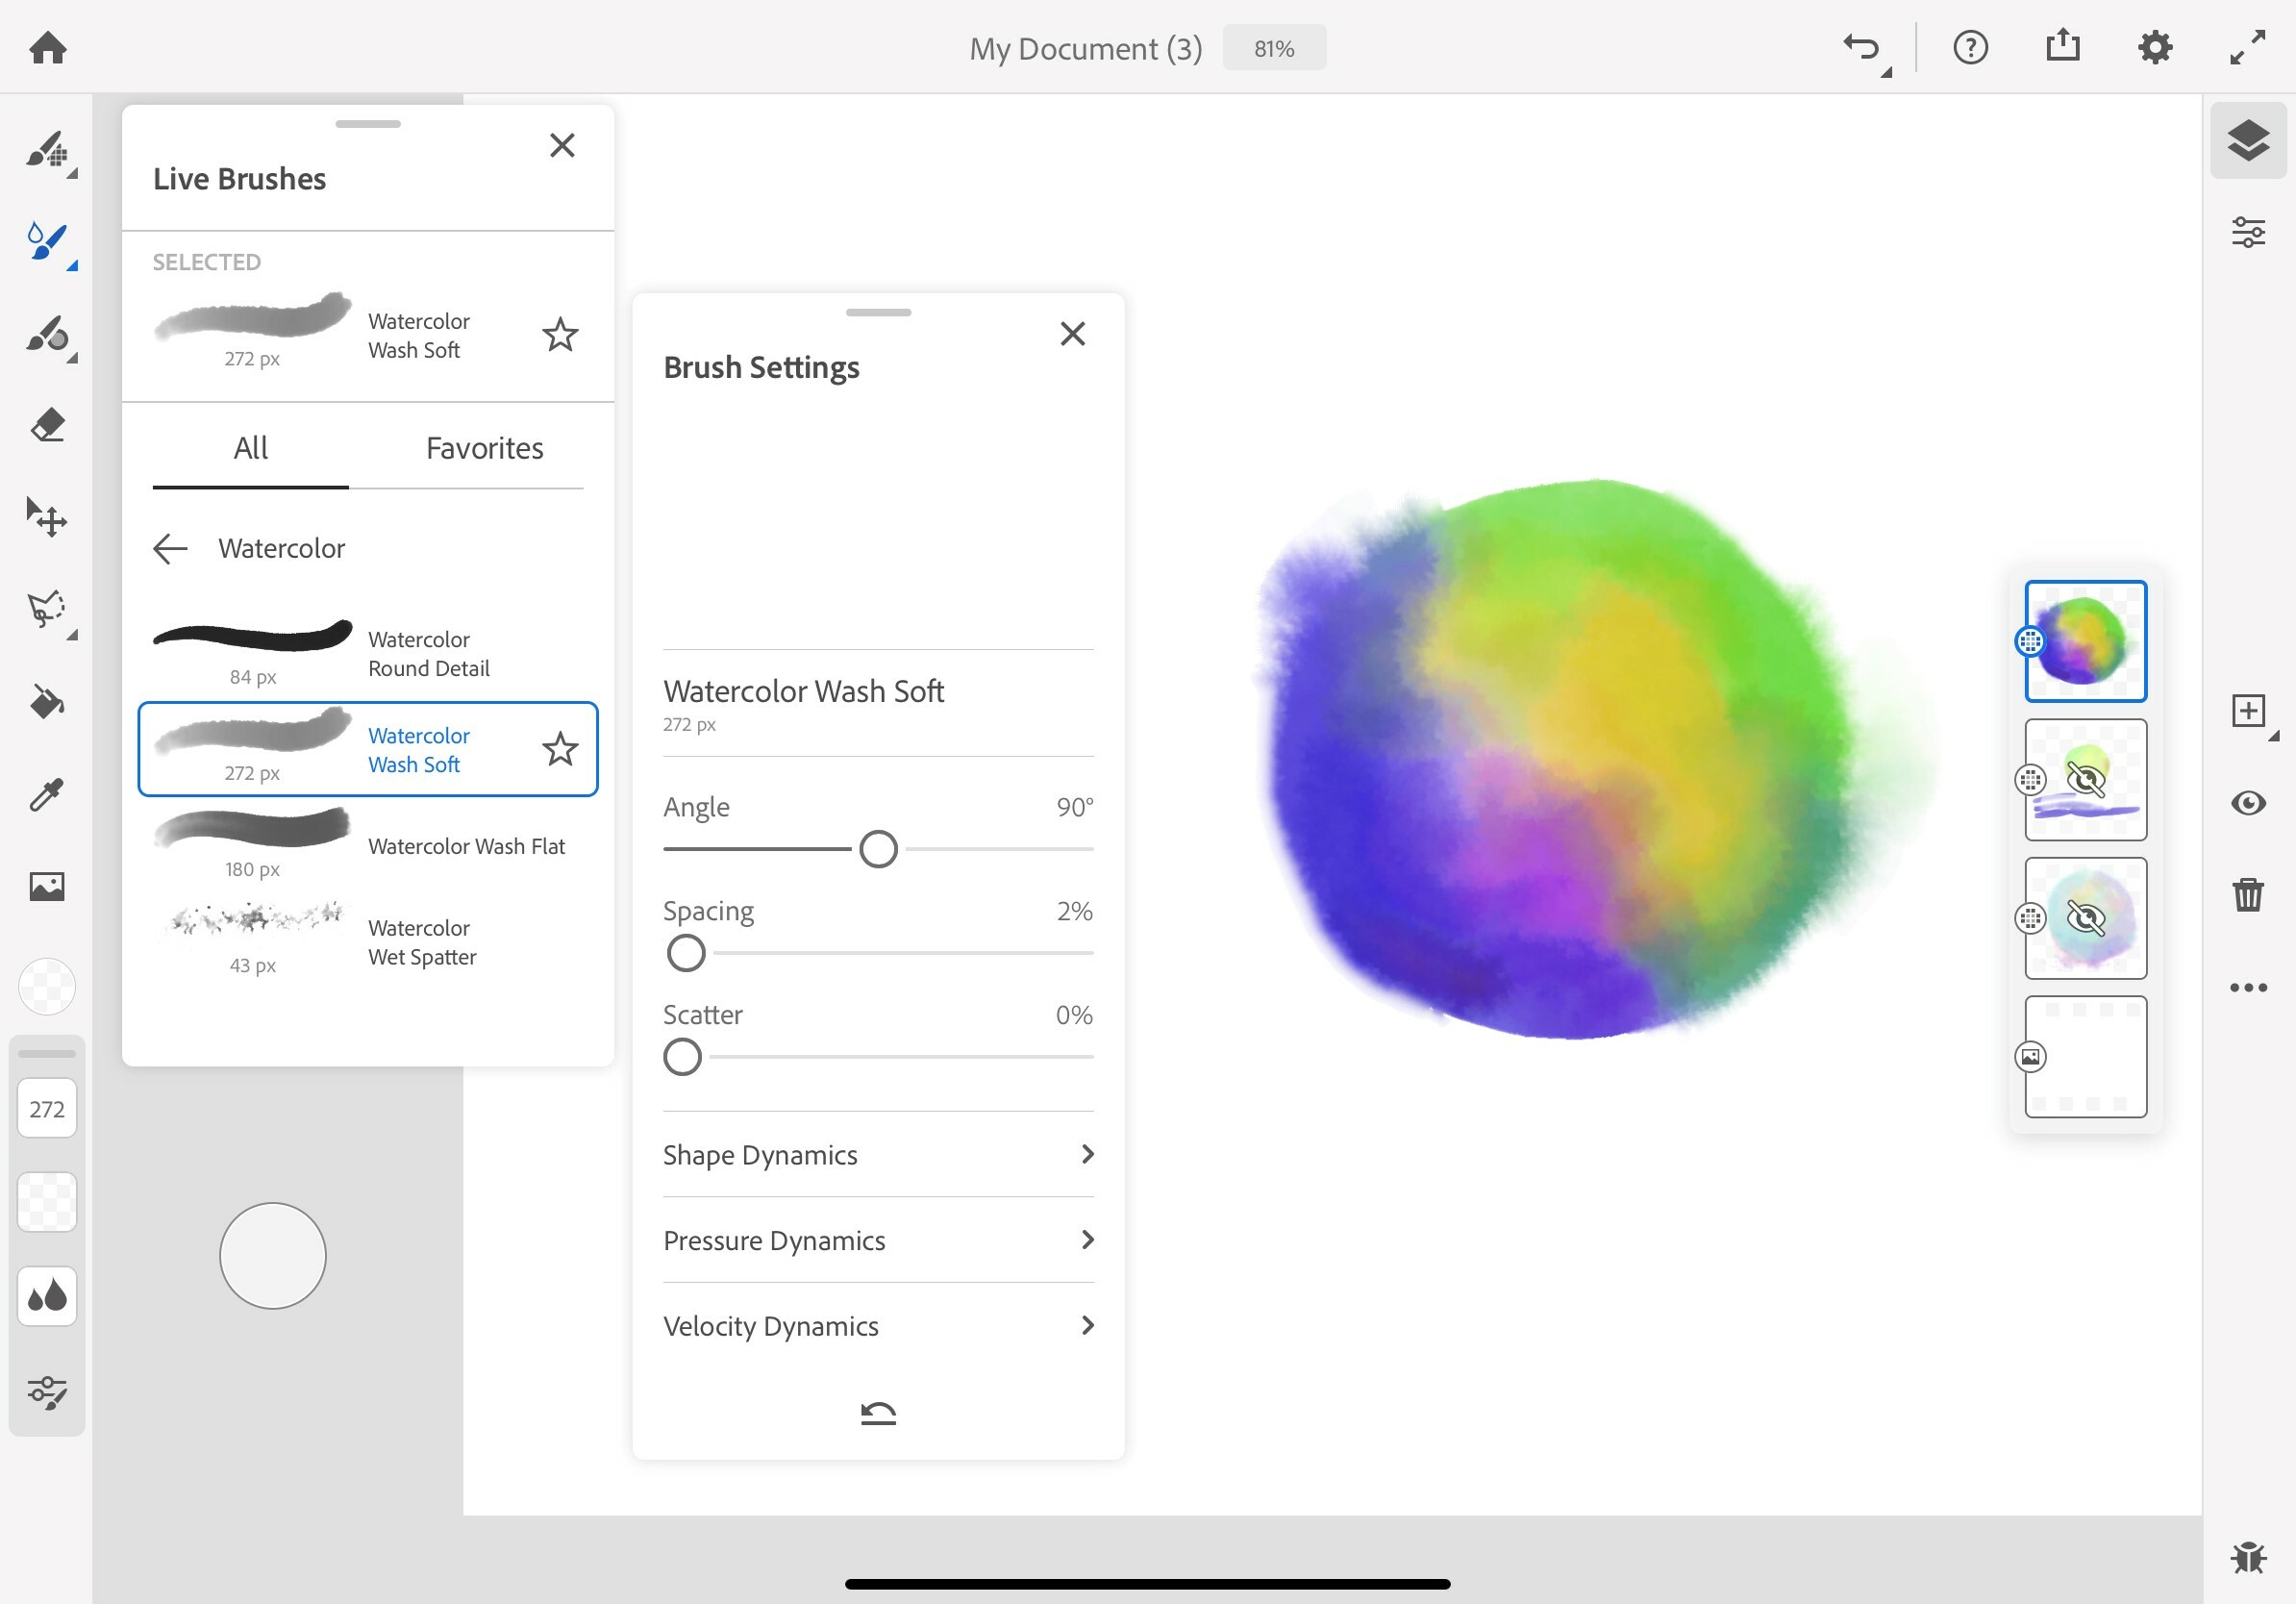Select the Move tool
Screen dimensions: 2296x1604
(x=46, y=517)
